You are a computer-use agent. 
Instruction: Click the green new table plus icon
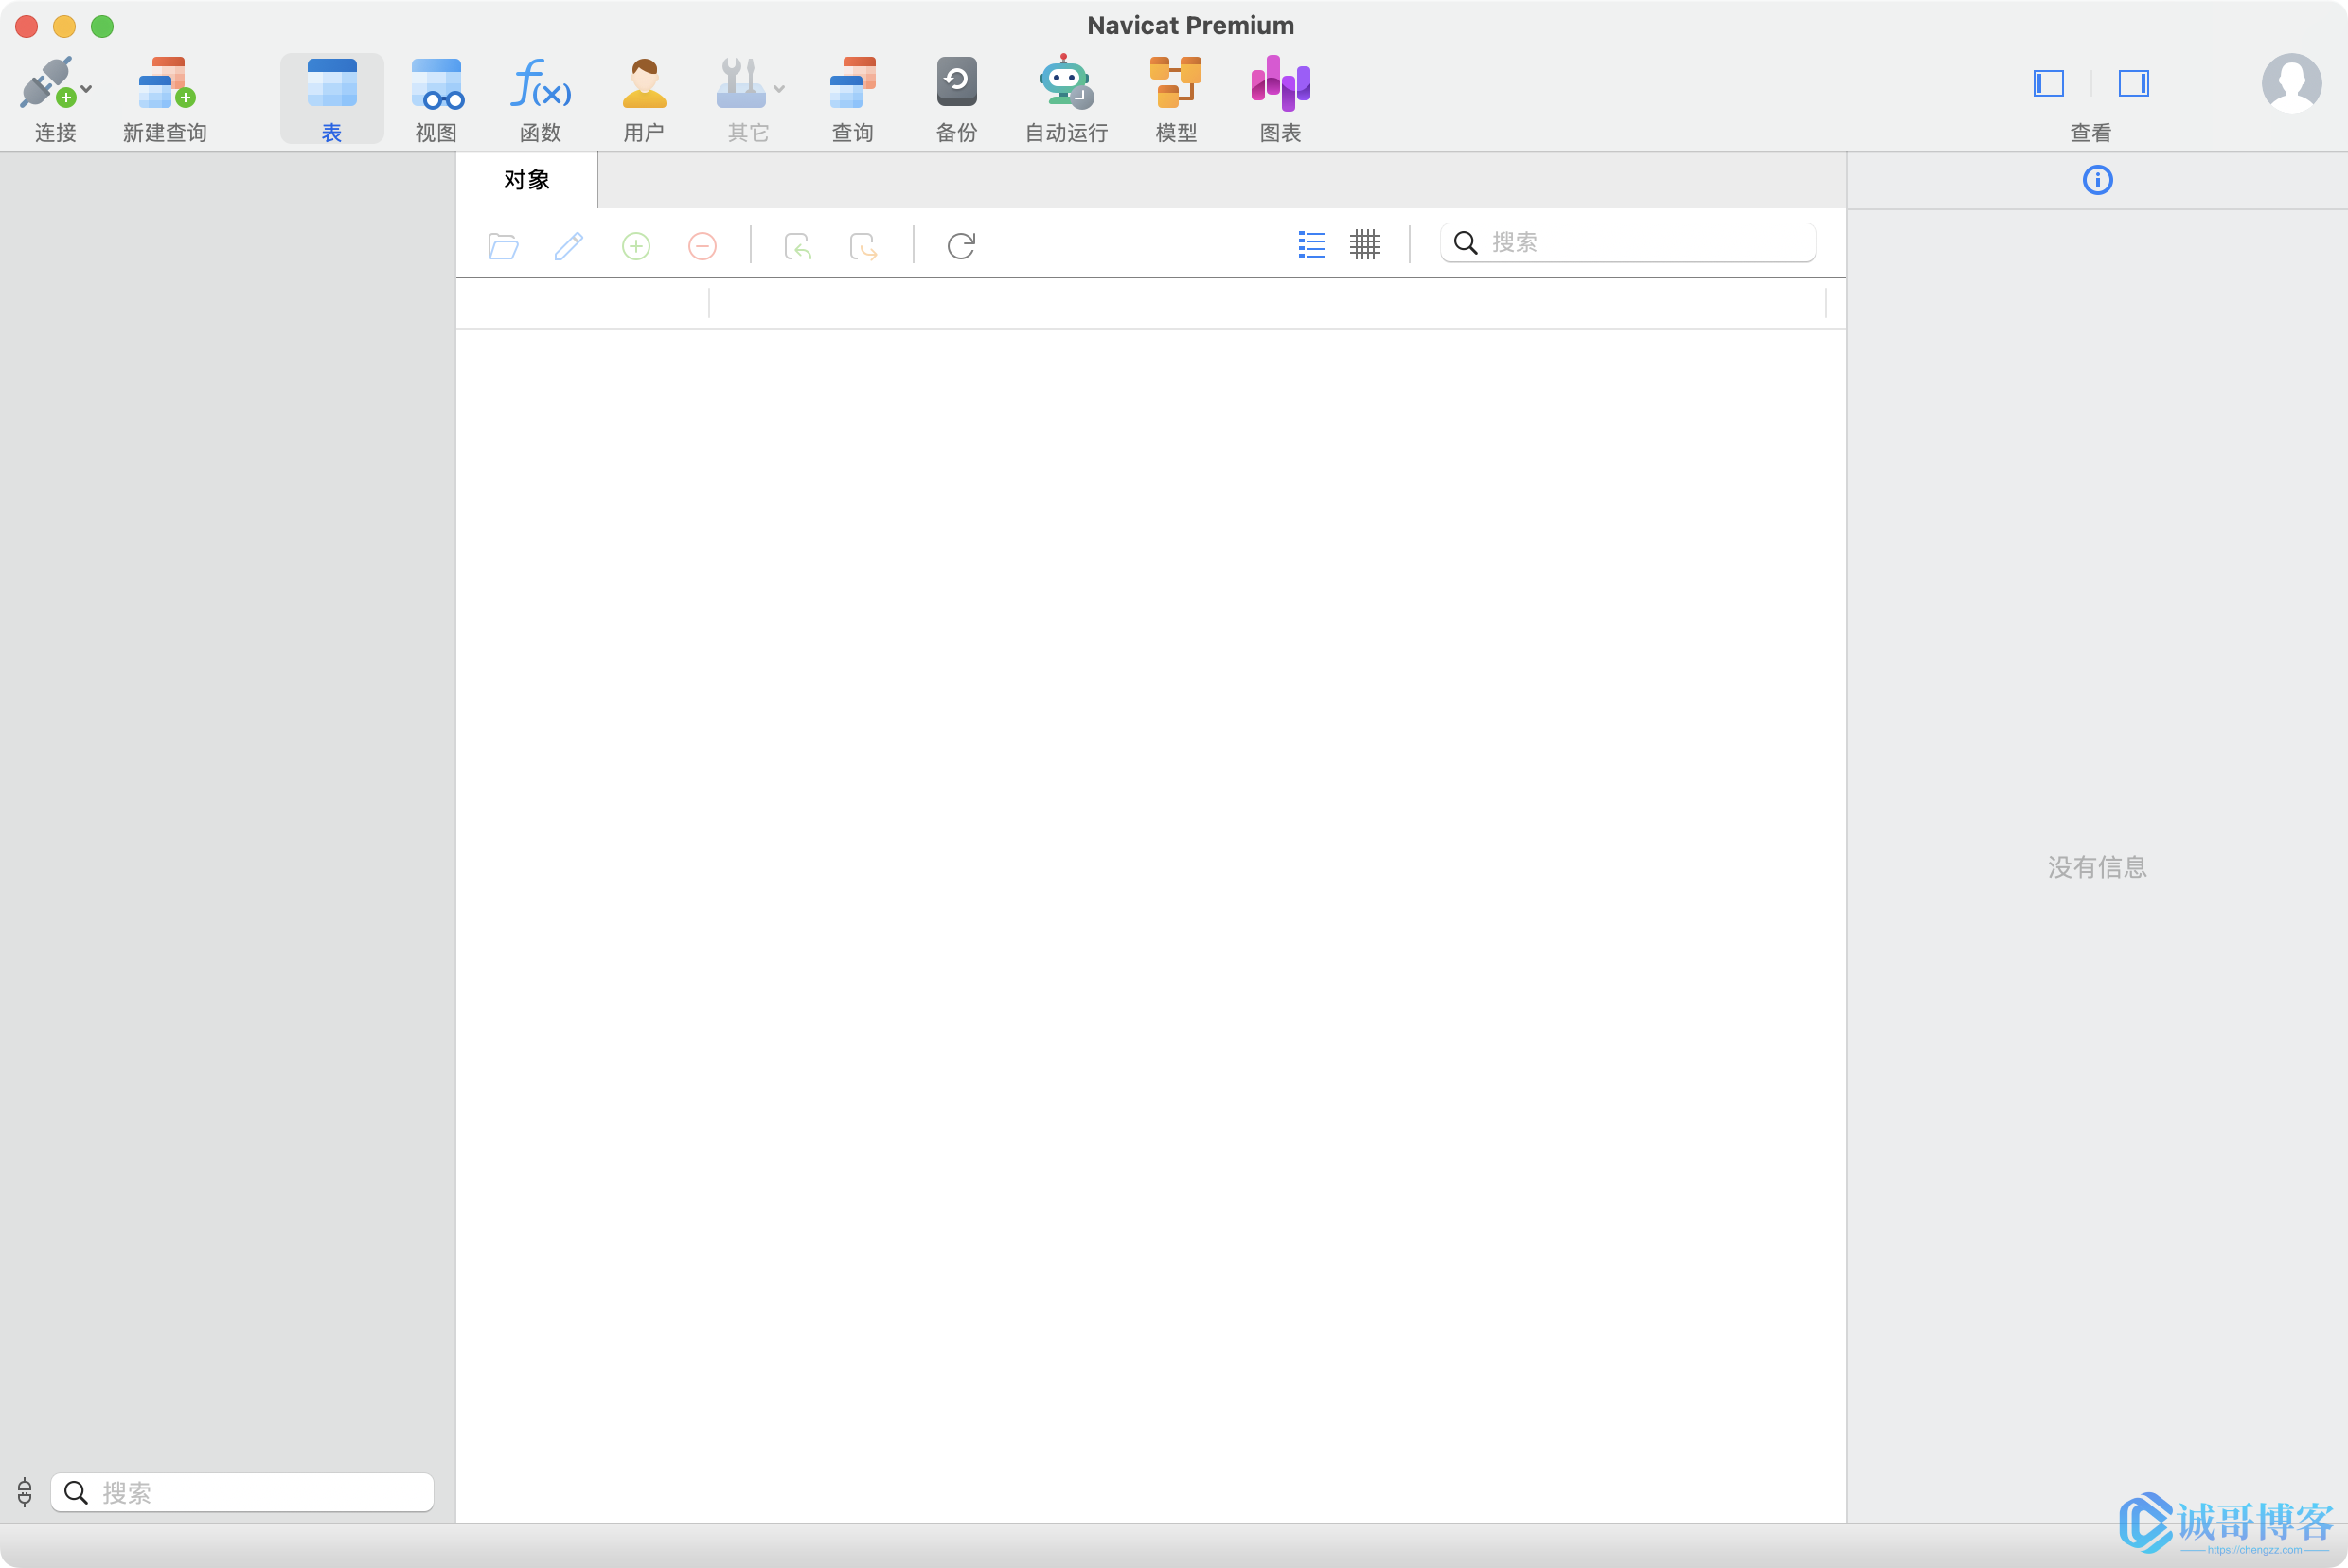[636, 245]
